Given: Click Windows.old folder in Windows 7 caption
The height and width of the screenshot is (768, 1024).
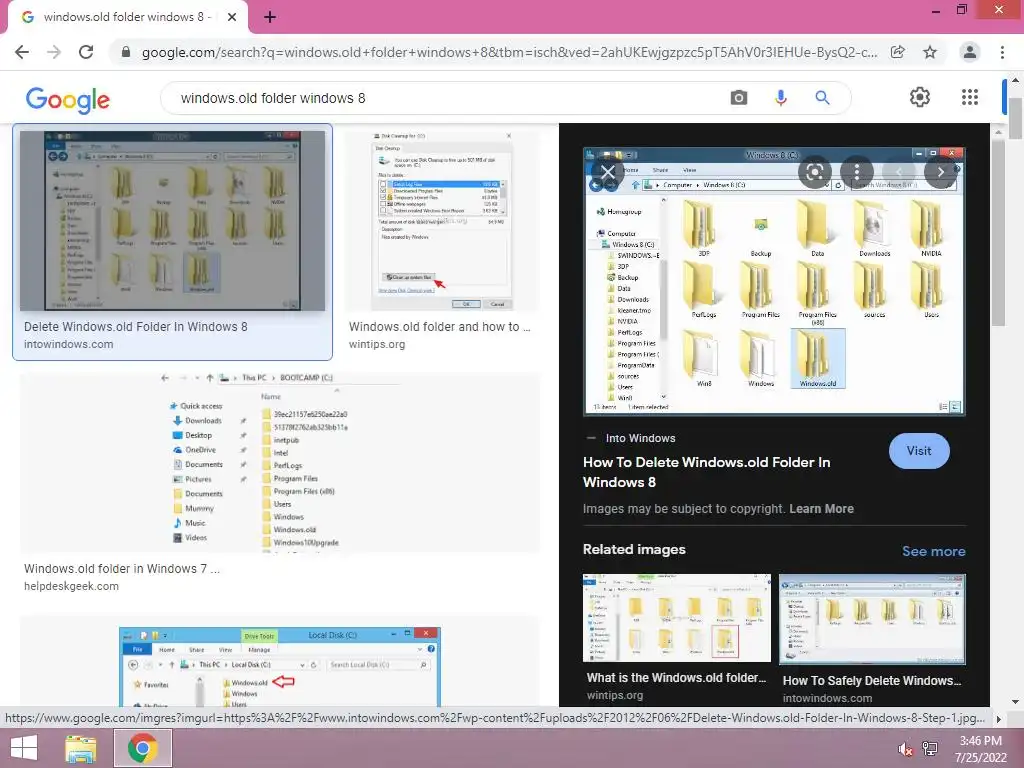Looking at the screenshot, I should coord(121,569).
